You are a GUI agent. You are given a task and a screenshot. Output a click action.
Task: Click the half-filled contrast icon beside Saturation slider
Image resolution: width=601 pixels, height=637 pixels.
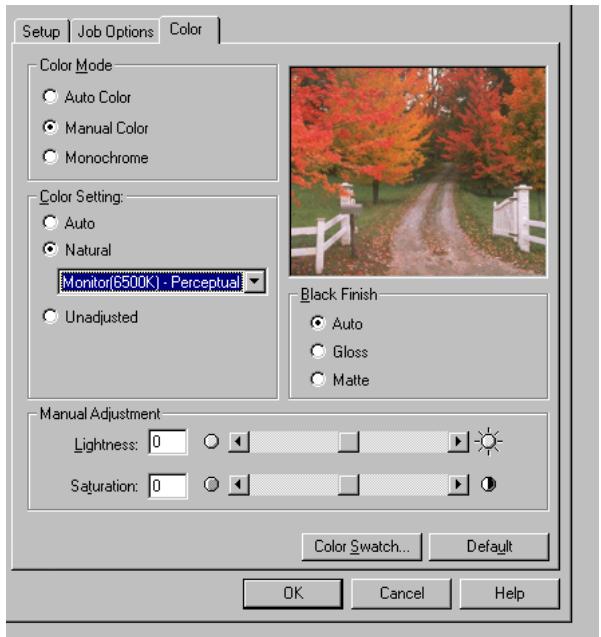click(489, 485)
